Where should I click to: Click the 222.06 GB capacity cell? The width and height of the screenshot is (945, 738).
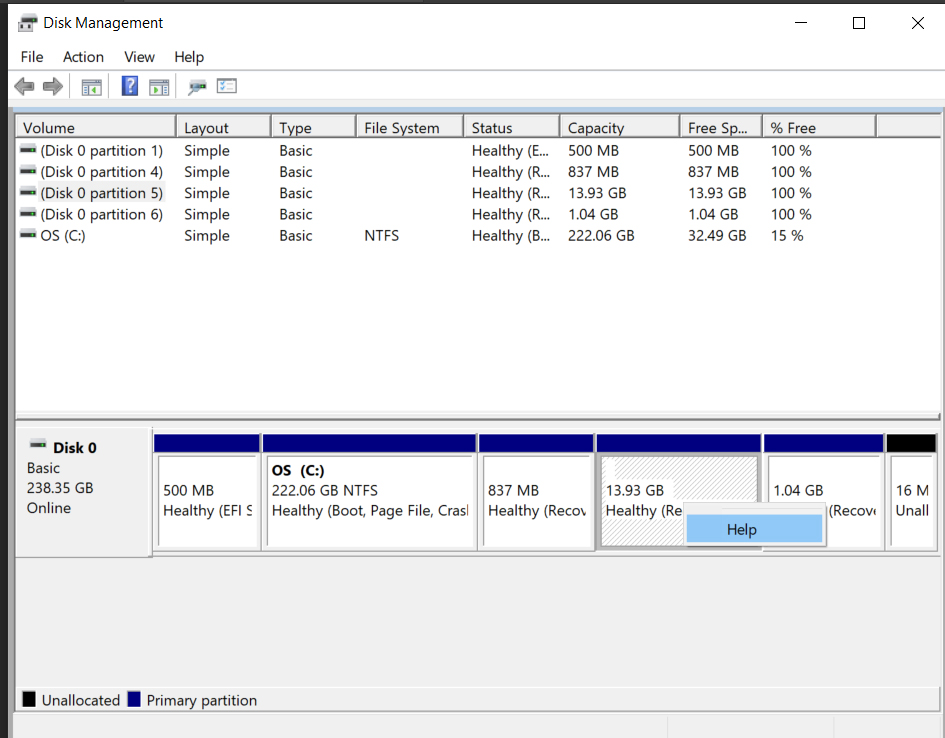click(601, 236)
